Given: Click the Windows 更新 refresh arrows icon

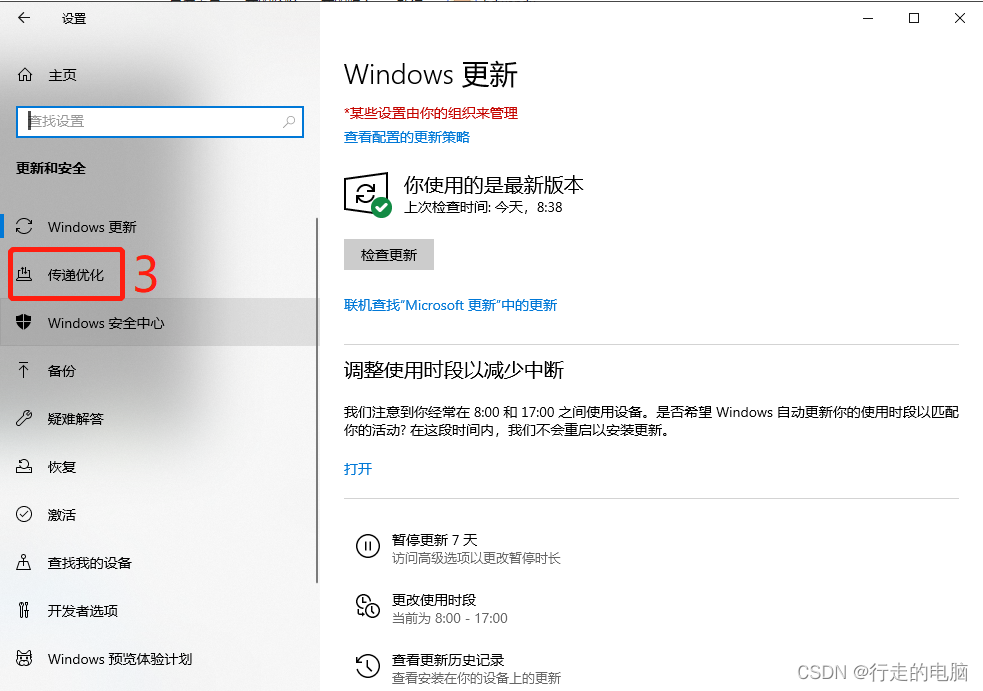Looking at the screenshot, I should pyautogui.click(x=24, y=226).
